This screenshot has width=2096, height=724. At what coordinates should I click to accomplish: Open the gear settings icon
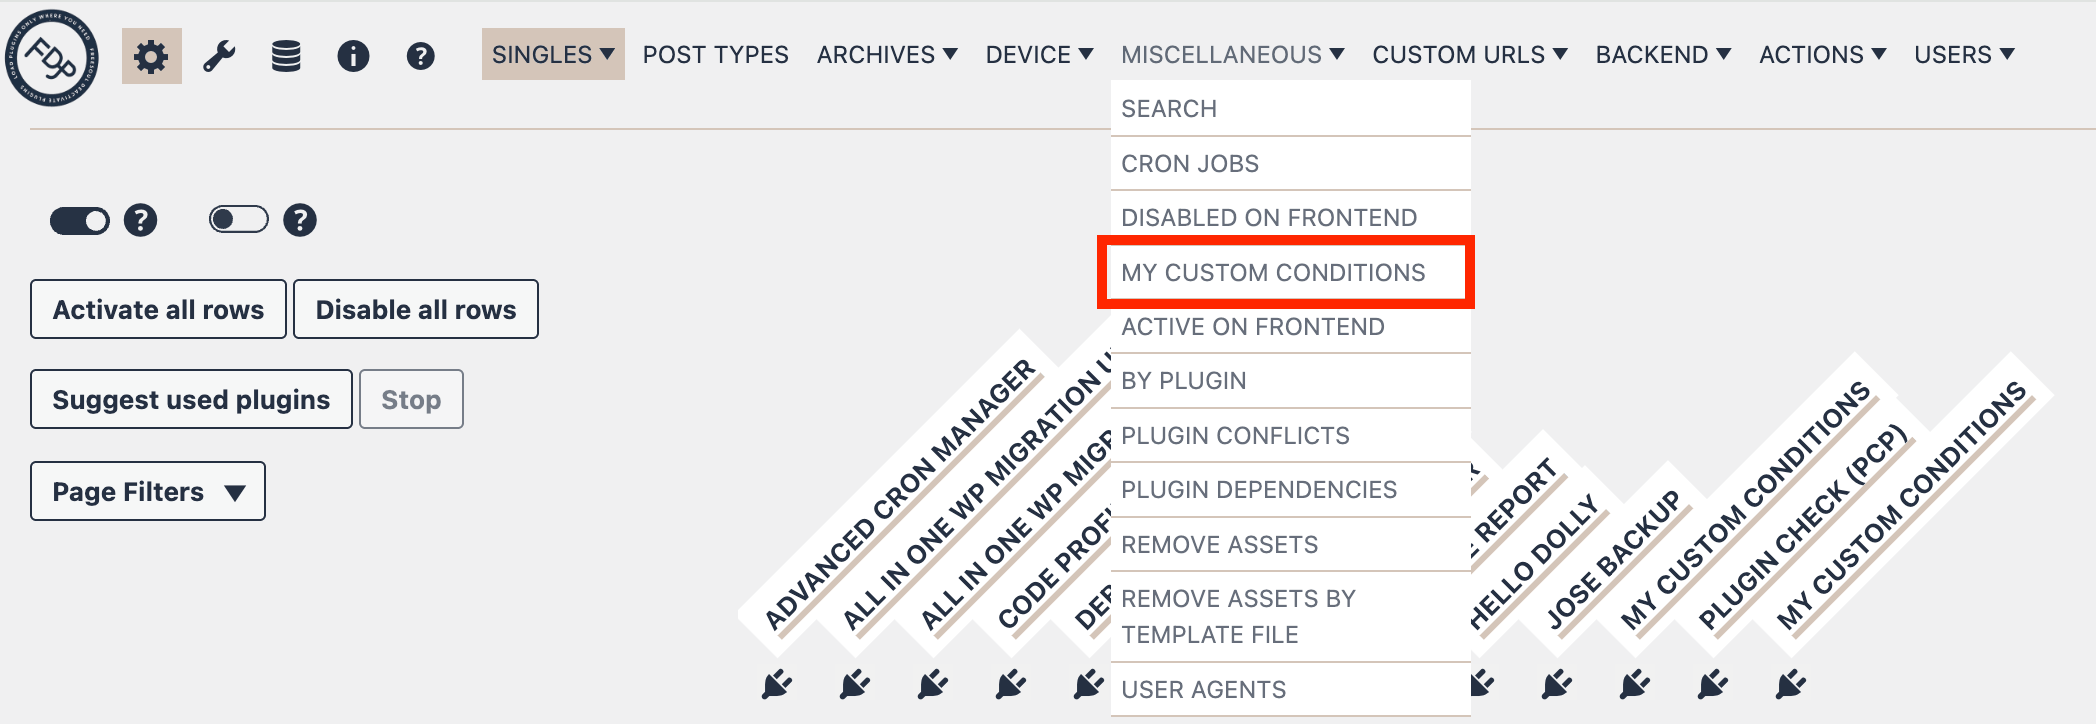pos(152,56)
